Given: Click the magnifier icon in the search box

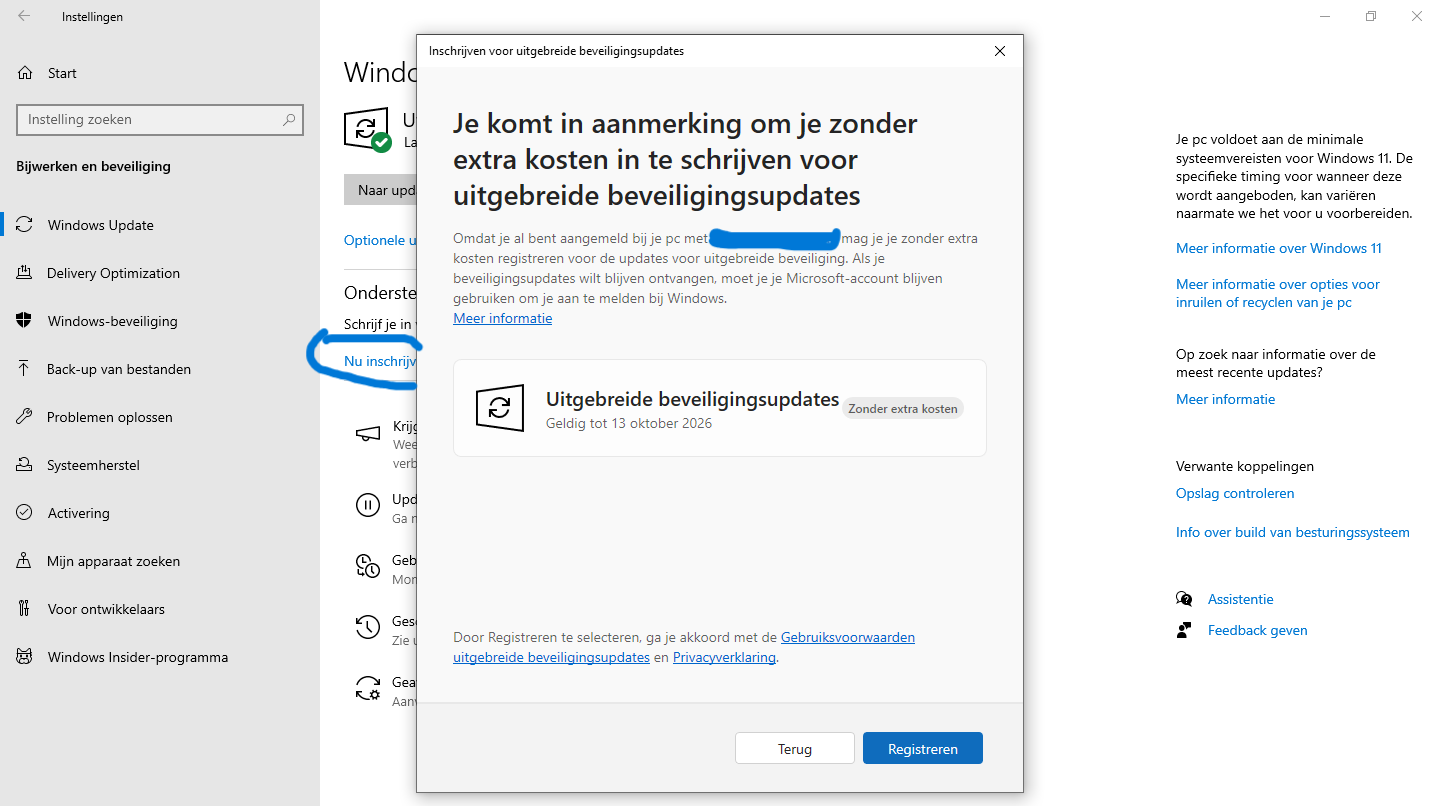Looking at the screenshot, I should [x=289, y=120].
